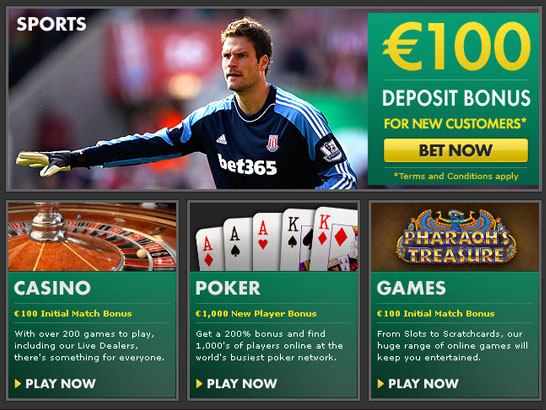Open the POKER section heading

pos(228,288)
